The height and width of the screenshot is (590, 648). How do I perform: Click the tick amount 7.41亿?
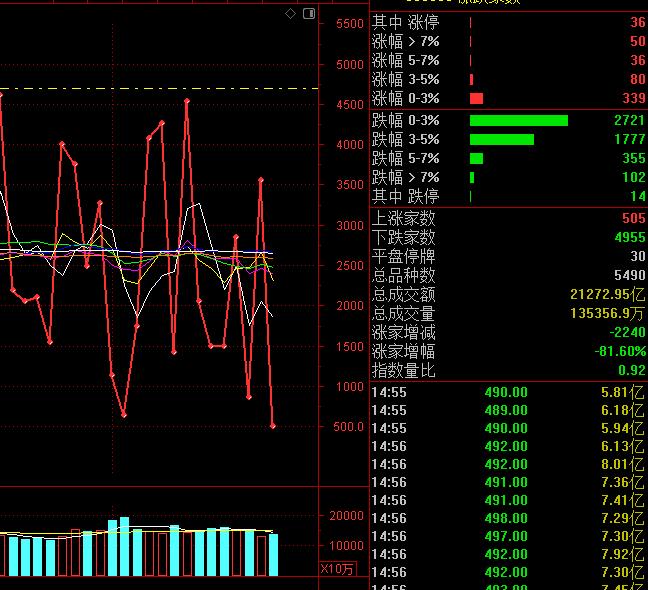pyautogui.click(x=623, y=500)
